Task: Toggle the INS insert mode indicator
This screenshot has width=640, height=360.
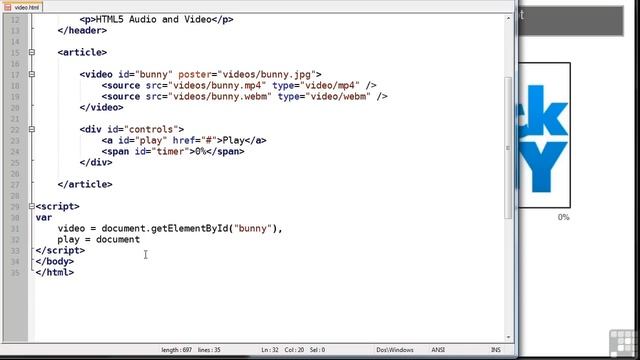Action: (x=496, y=350)
